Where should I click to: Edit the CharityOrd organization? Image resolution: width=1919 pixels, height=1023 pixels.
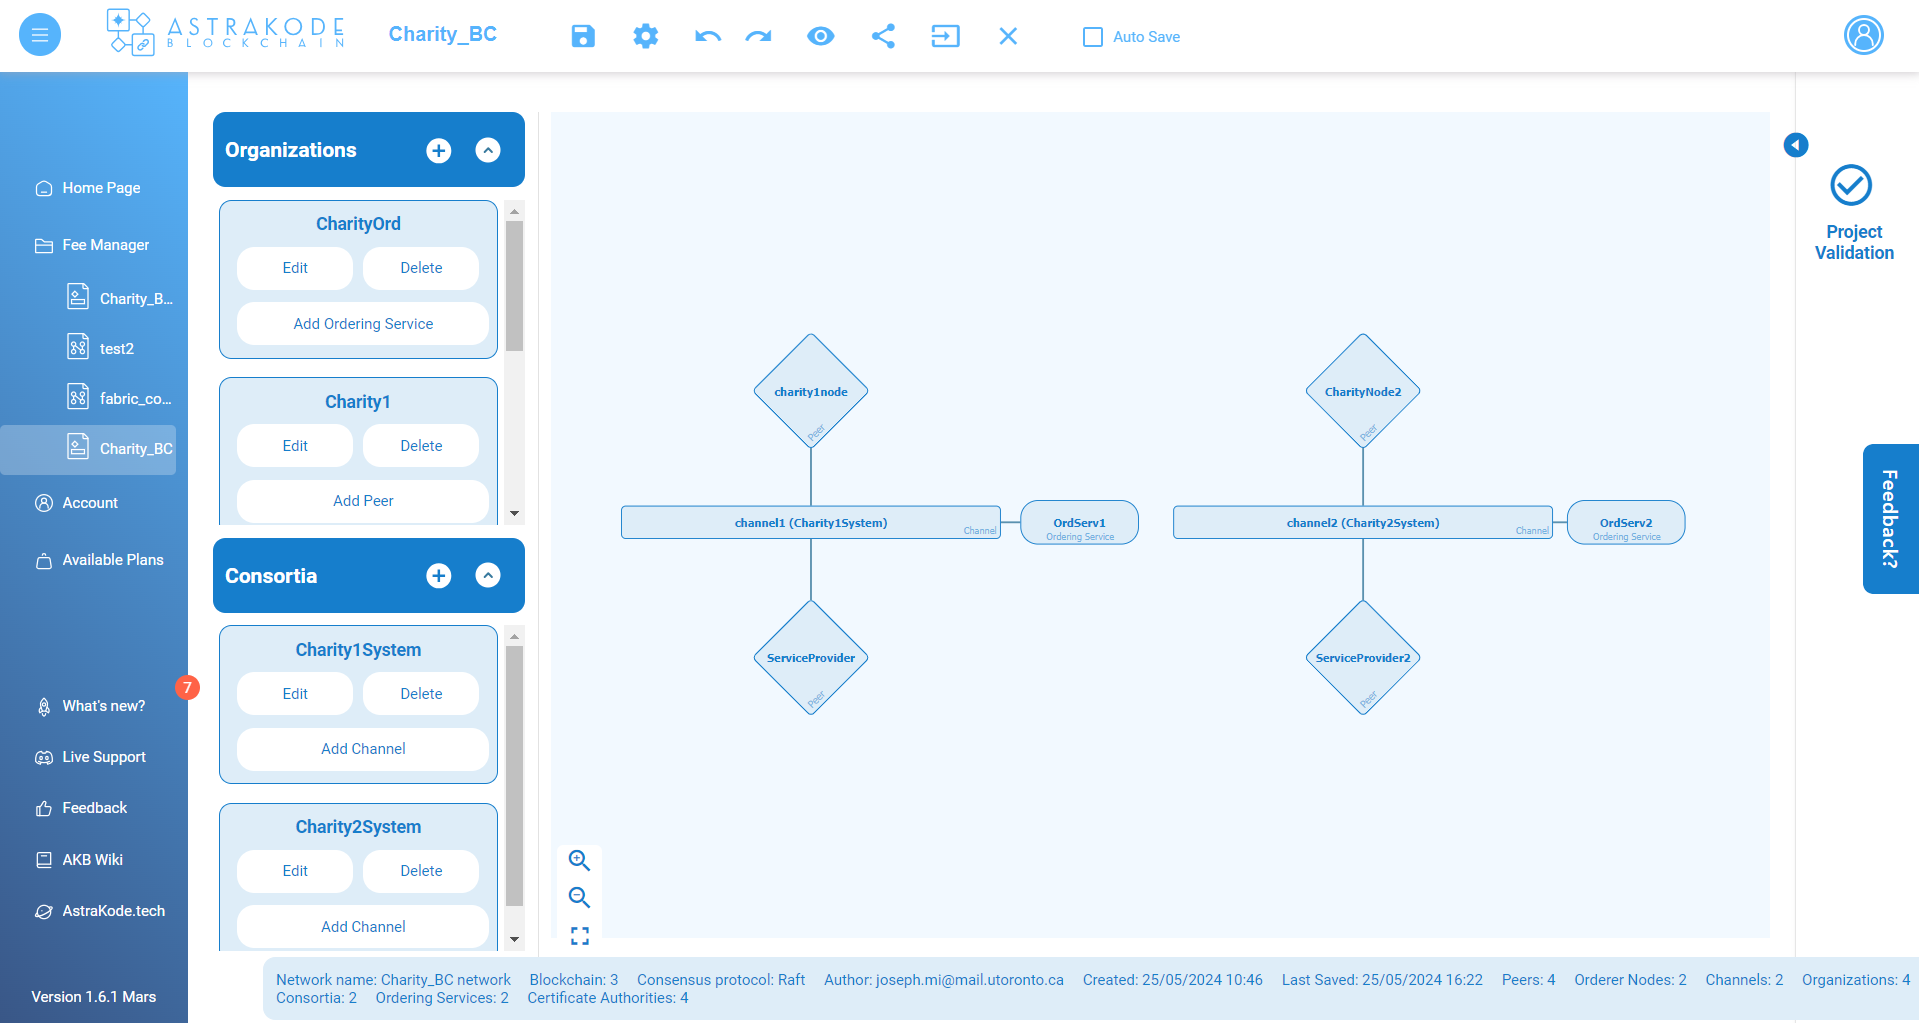(x=295, y=268)
